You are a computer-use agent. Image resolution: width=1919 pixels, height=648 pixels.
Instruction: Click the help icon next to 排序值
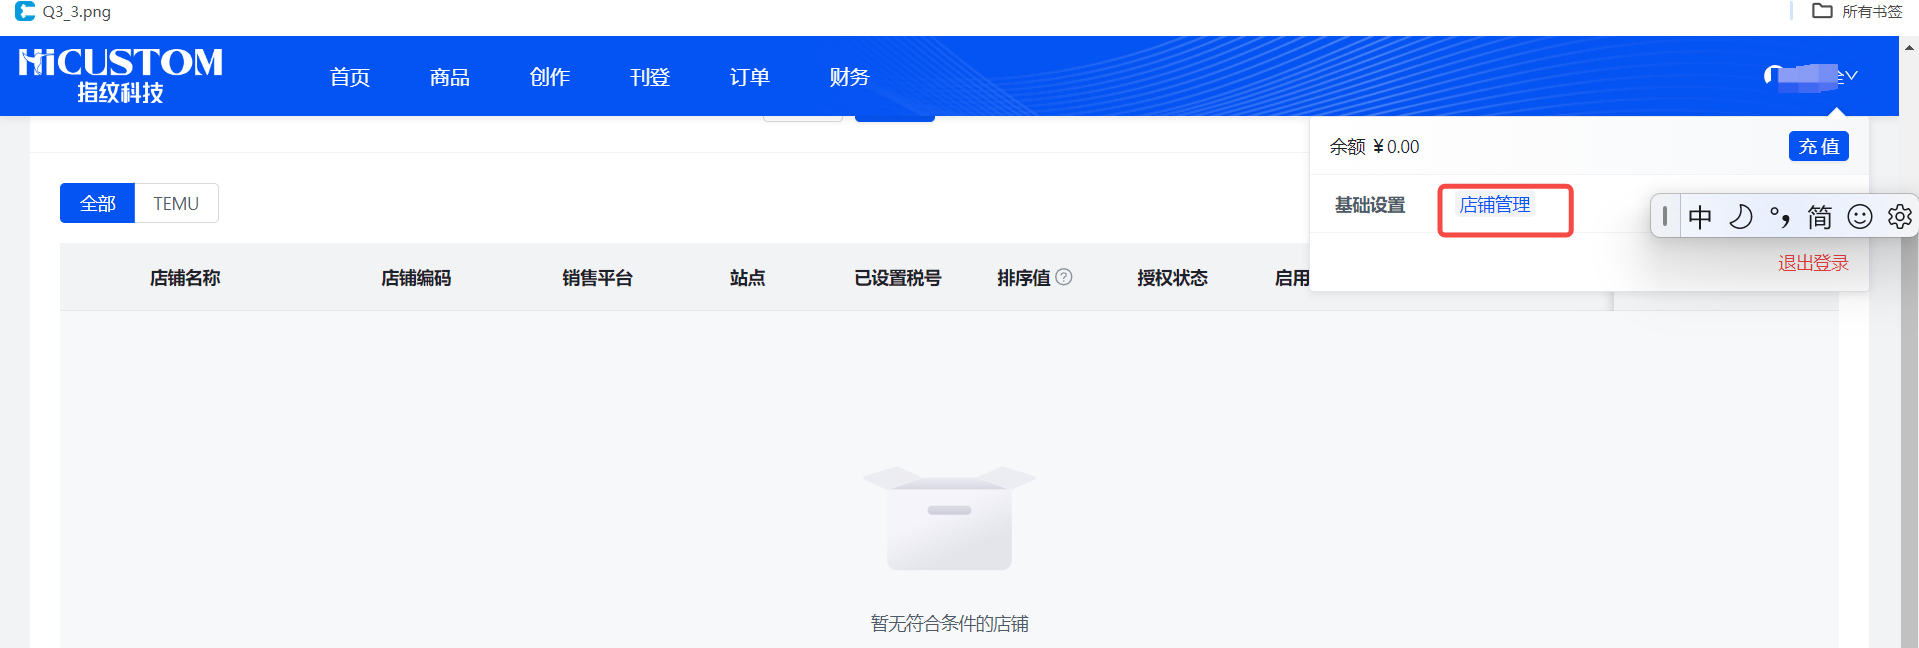(1064, 277)
